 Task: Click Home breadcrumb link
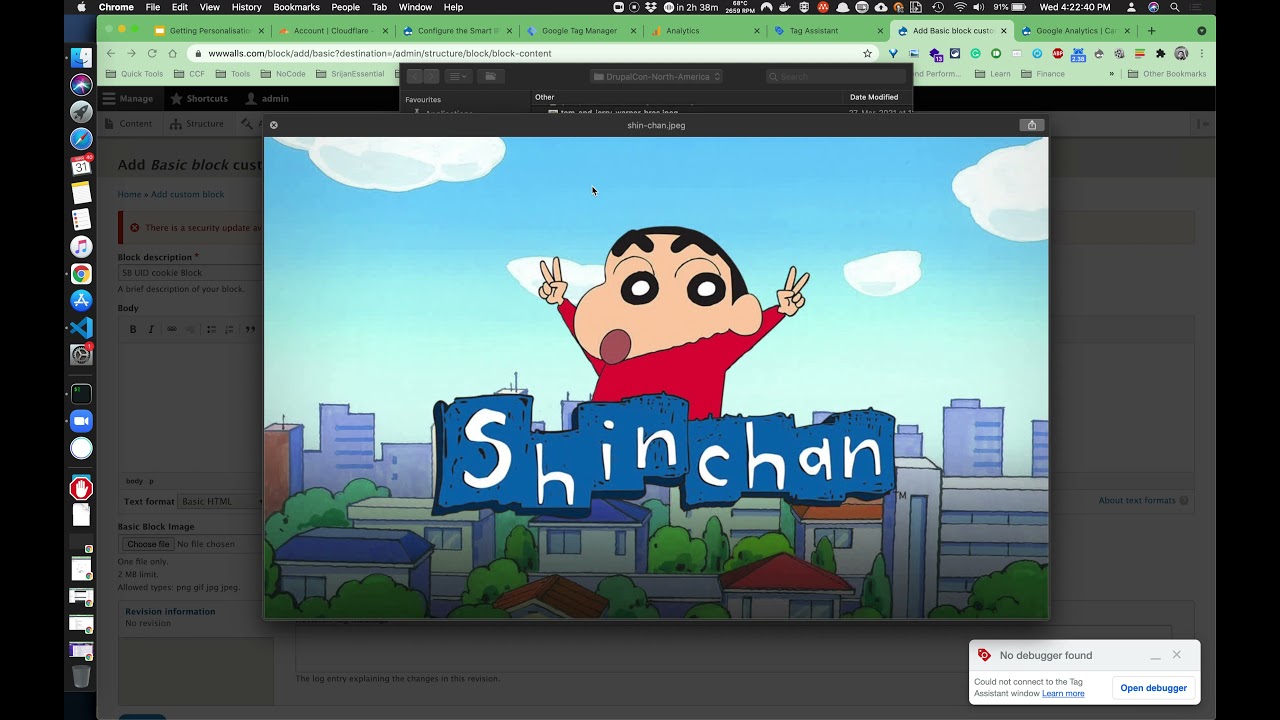click(x=129, y=194)
